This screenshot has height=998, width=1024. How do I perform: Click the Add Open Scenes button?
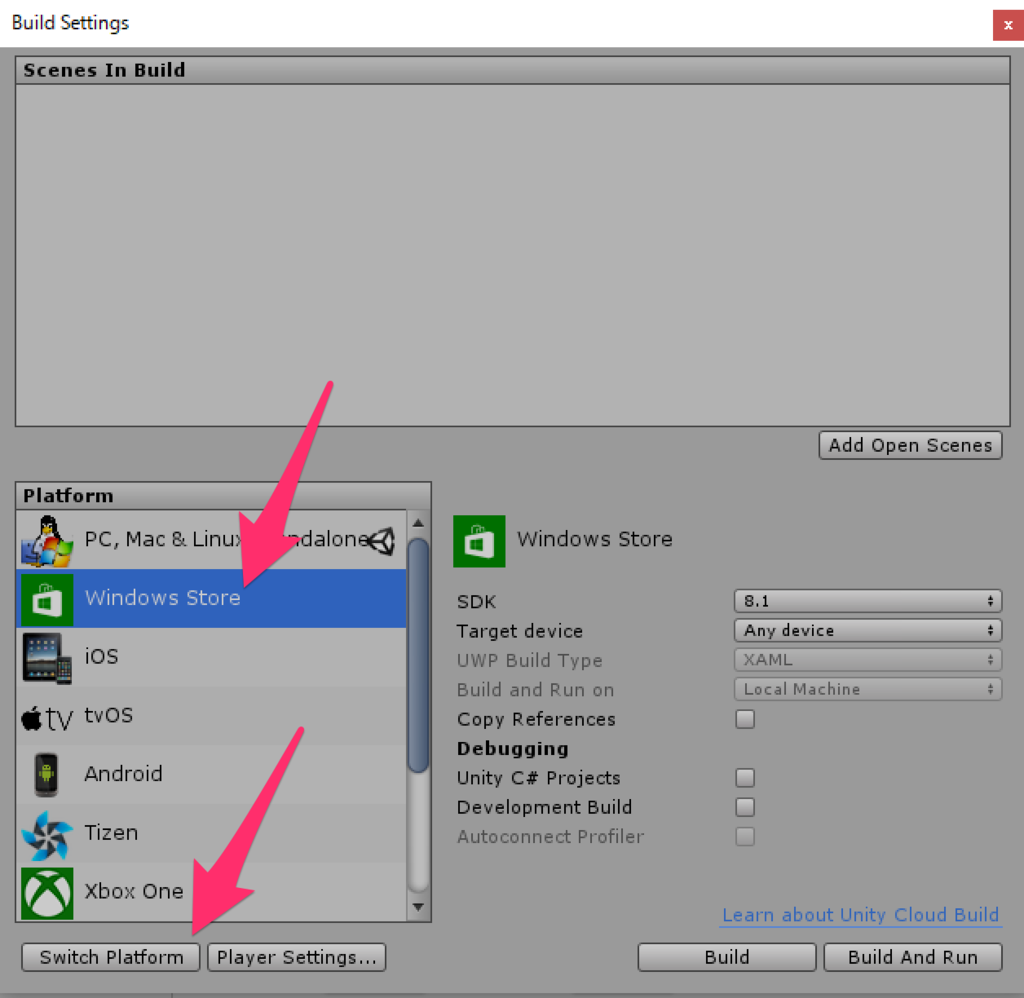(x=910, y=445)
